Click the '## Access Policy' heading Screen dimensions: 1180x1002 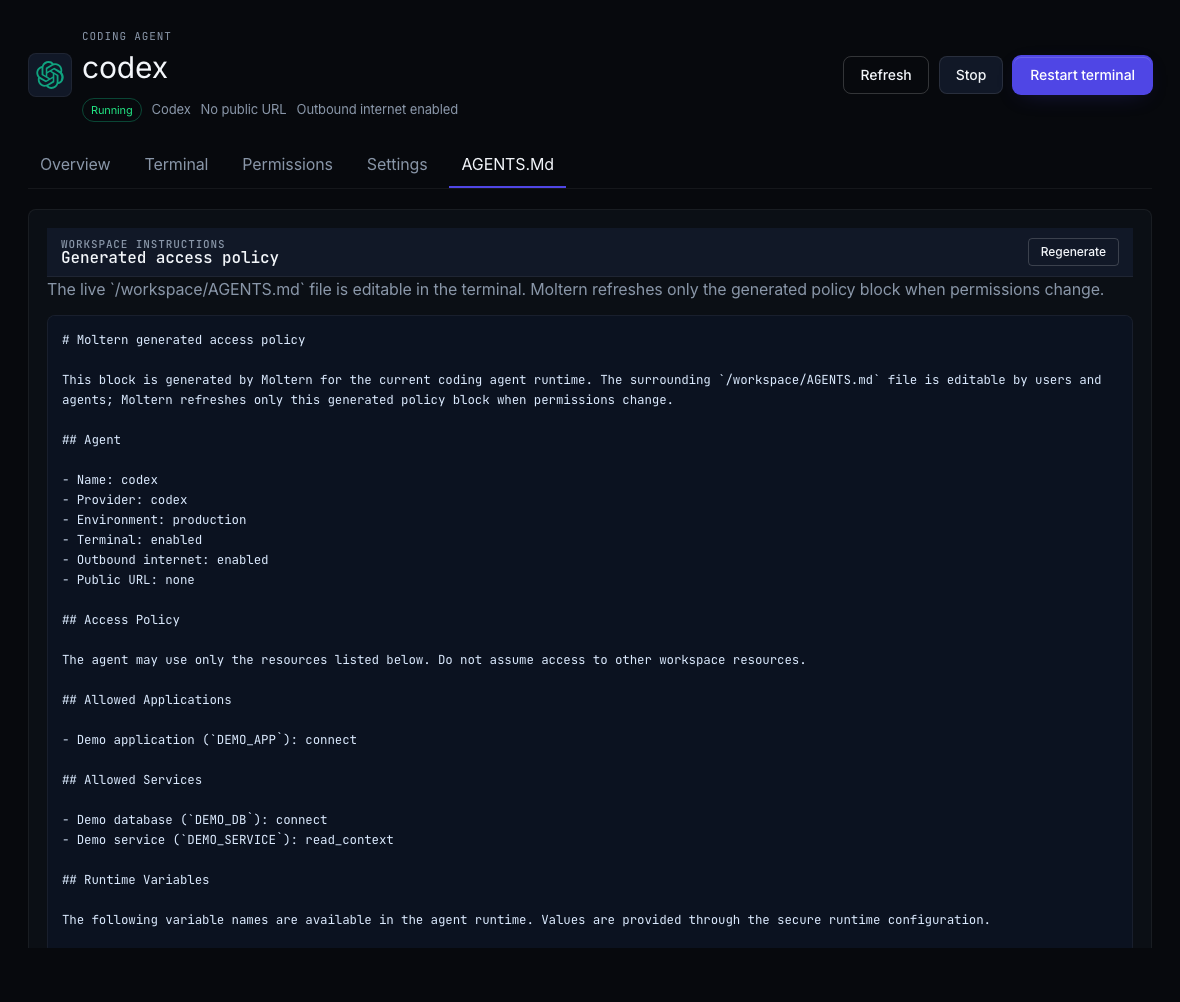pyautogui.click(x=120, y=620)
